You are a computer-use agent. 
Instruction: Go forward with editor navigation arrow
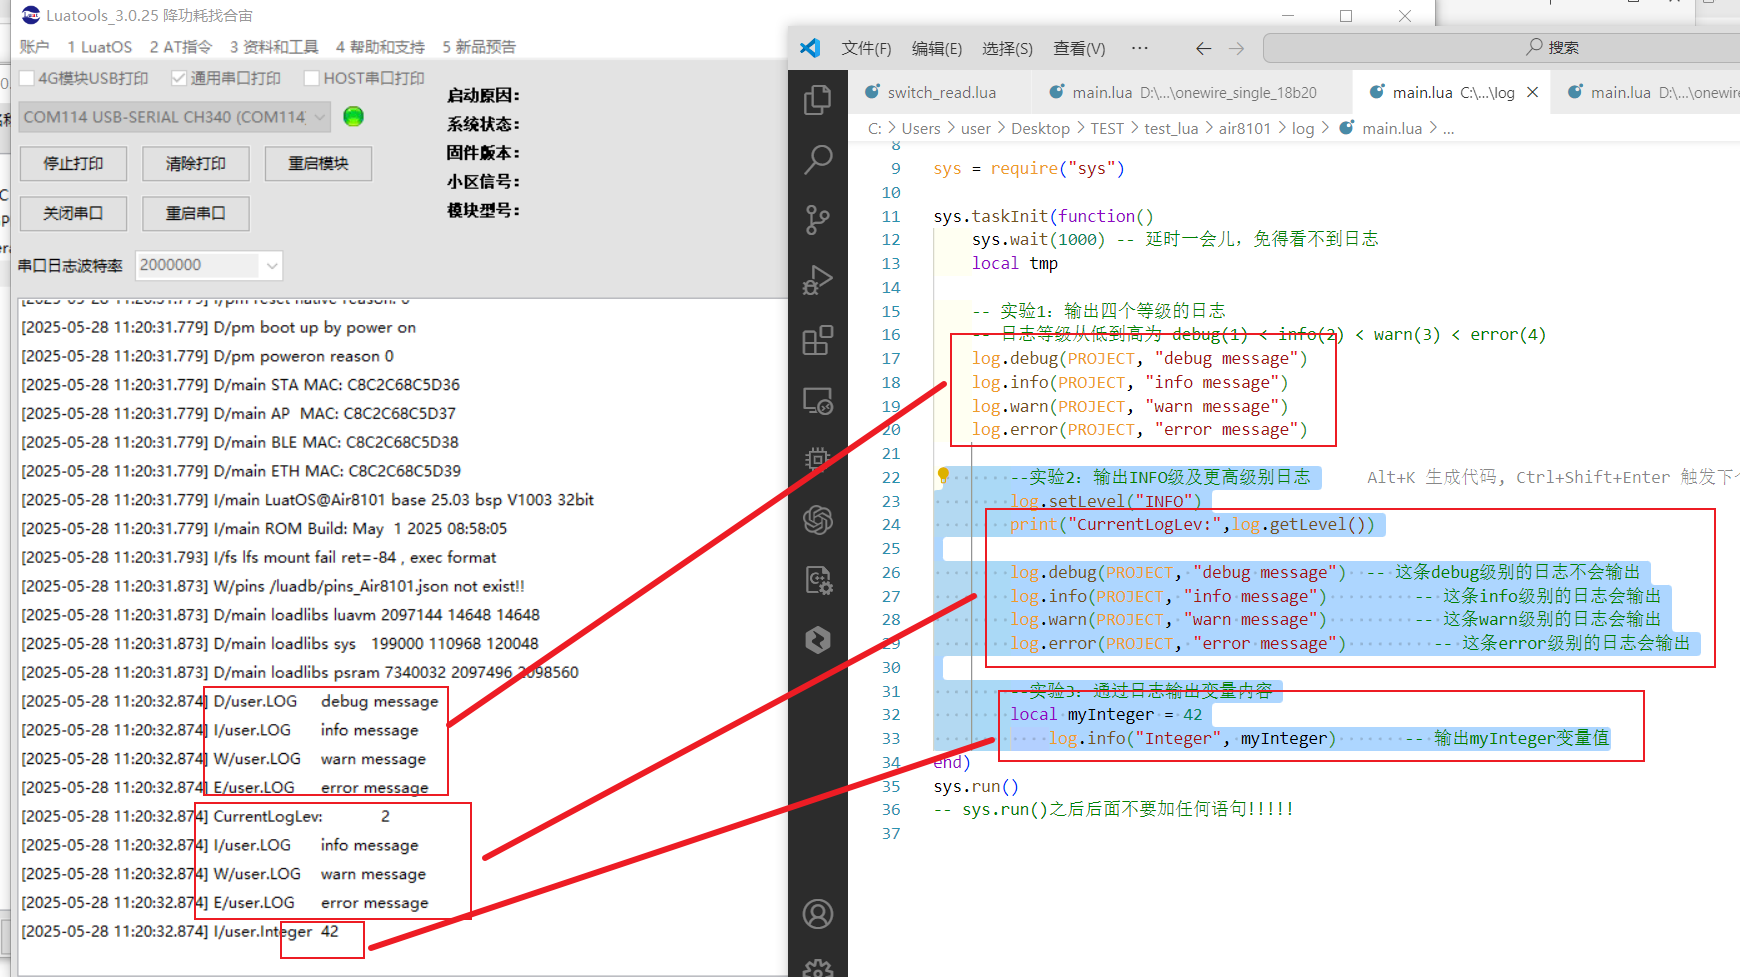point(1237,48)
